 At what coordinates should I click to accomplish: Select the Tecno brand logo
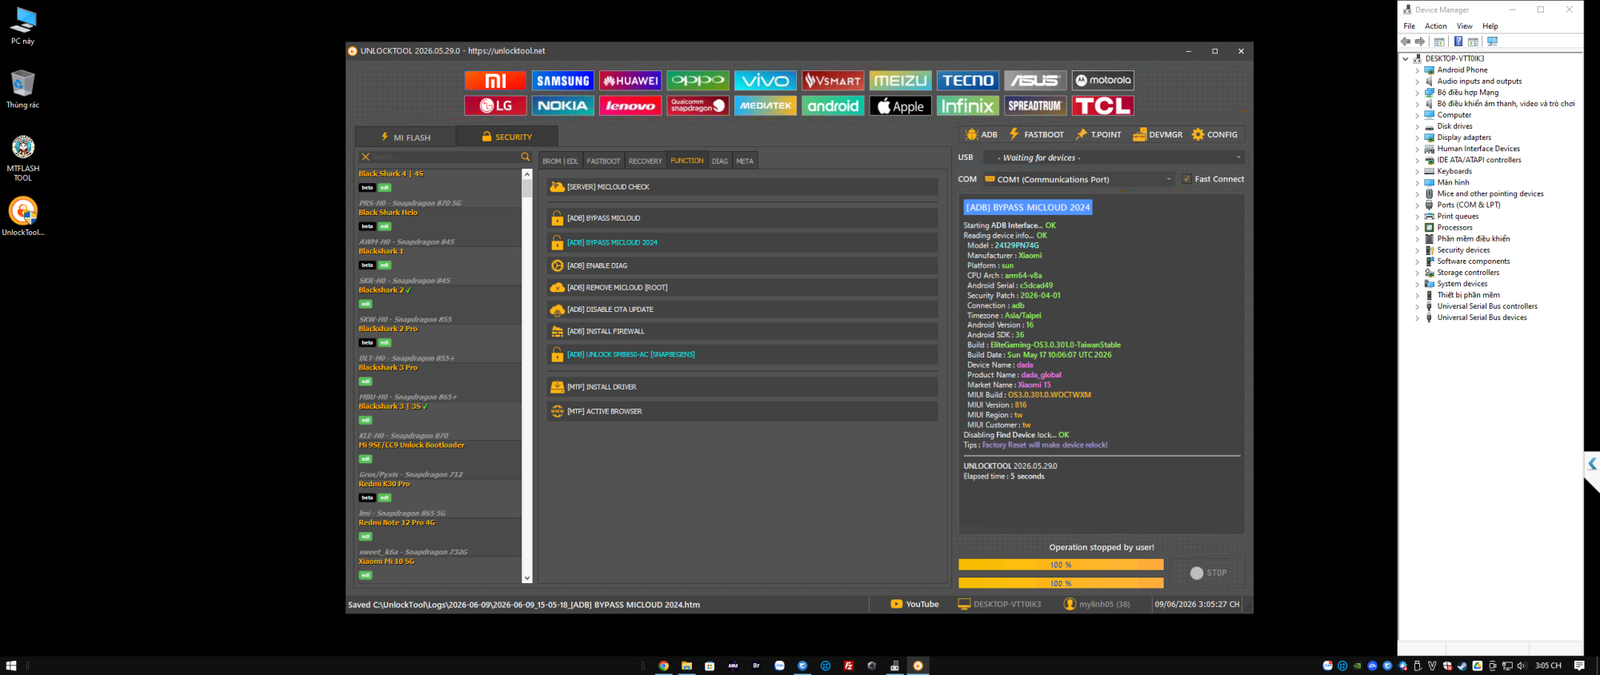(x=968, y=80)
